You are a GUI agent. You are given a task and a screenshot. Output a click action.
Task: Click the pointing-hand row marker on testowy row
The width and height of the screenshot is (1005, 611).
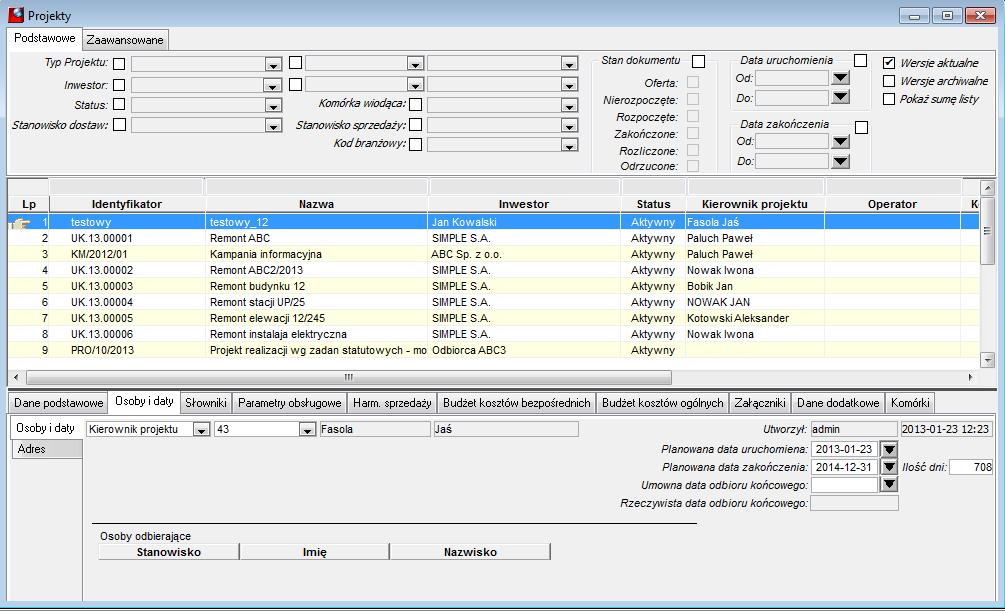point(21,222)
